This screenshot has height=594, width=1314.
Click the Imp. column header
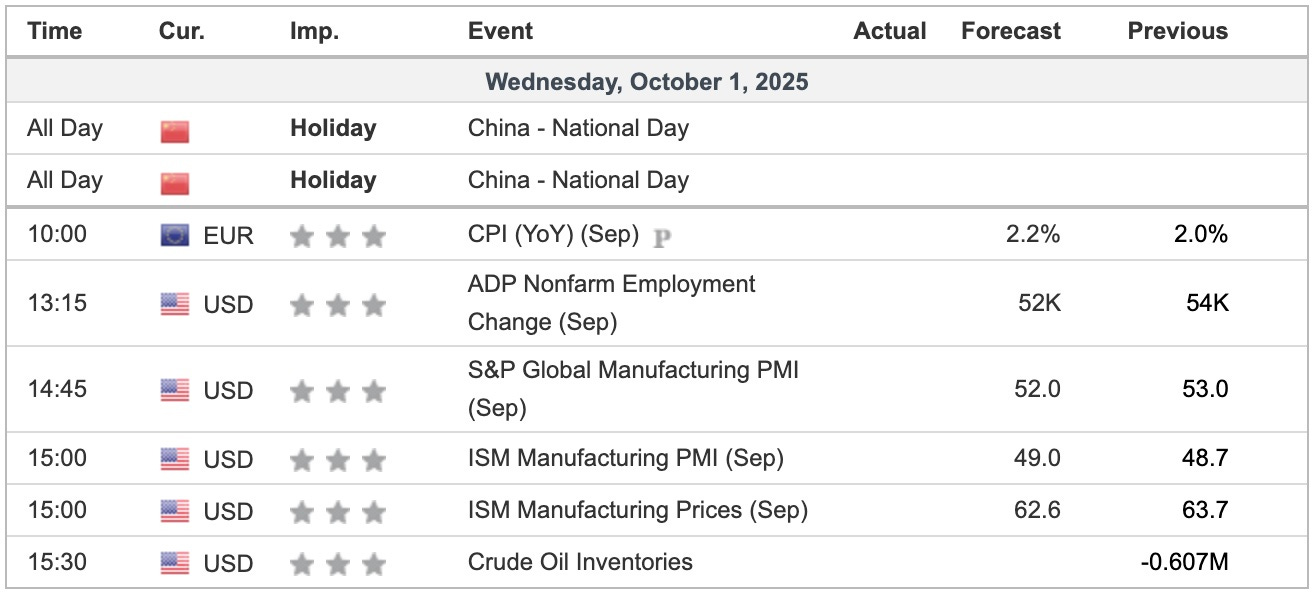[315, 31]
